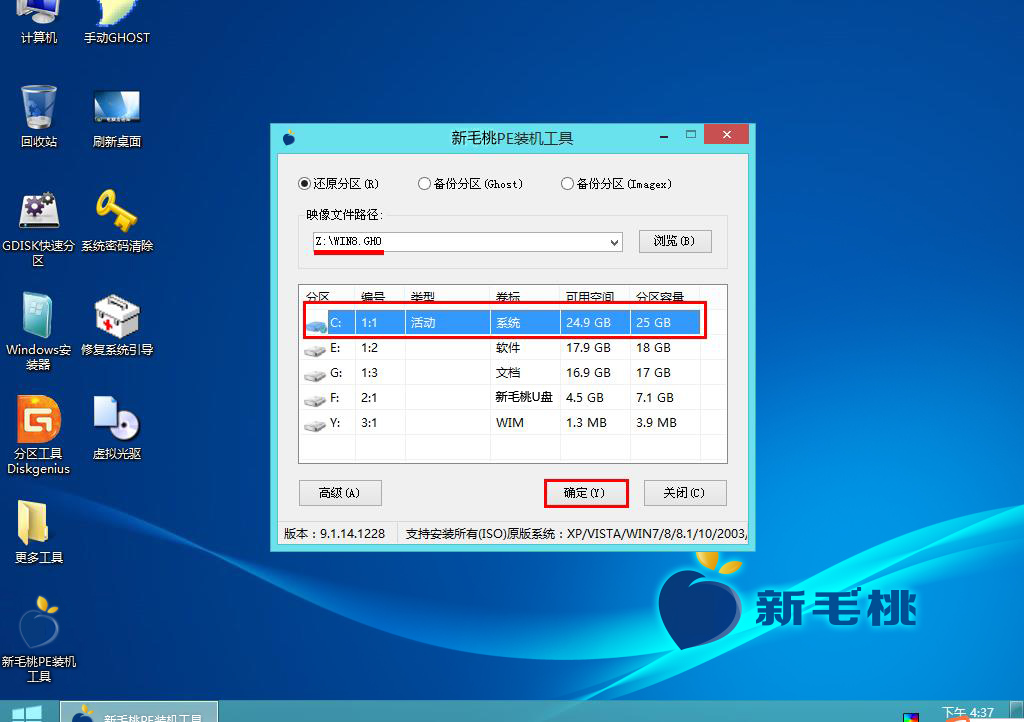
Task: Open the 更多工具 folder icon
Action: [39, 532]
